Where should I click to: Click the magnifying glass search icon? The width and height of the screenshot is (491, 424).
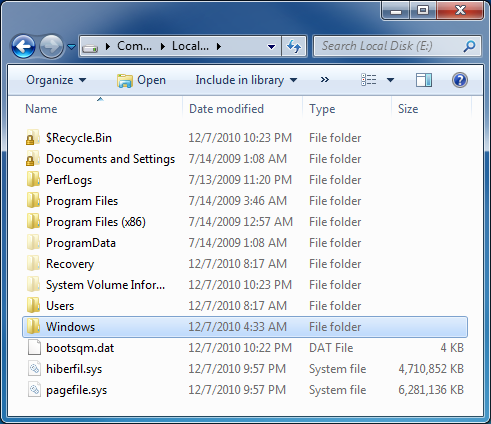pos(470,46)
